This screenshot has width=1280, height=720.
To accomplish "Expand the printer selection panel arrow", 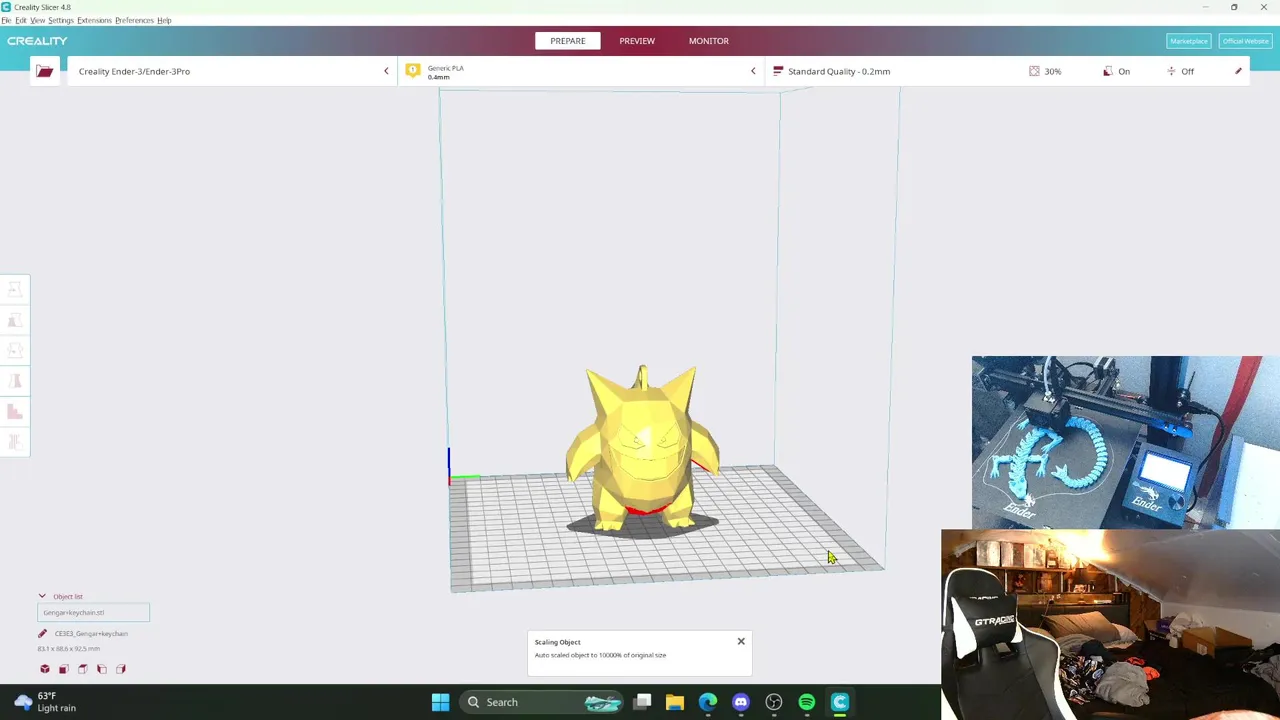I will click(386, 71).
